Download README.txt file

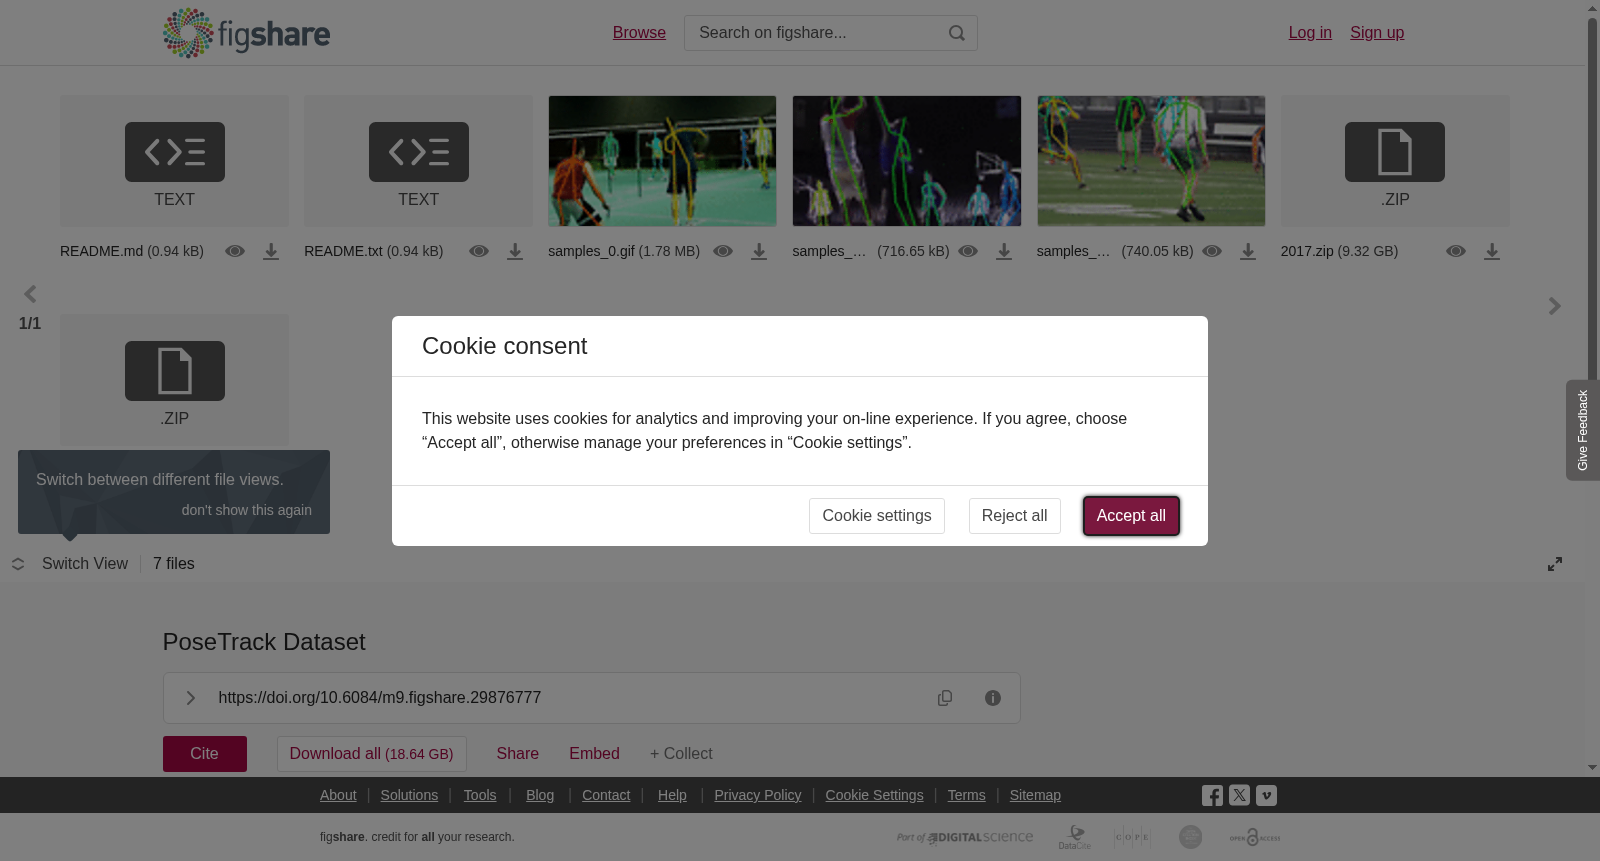pyautogui.click(x=515, y=252)
